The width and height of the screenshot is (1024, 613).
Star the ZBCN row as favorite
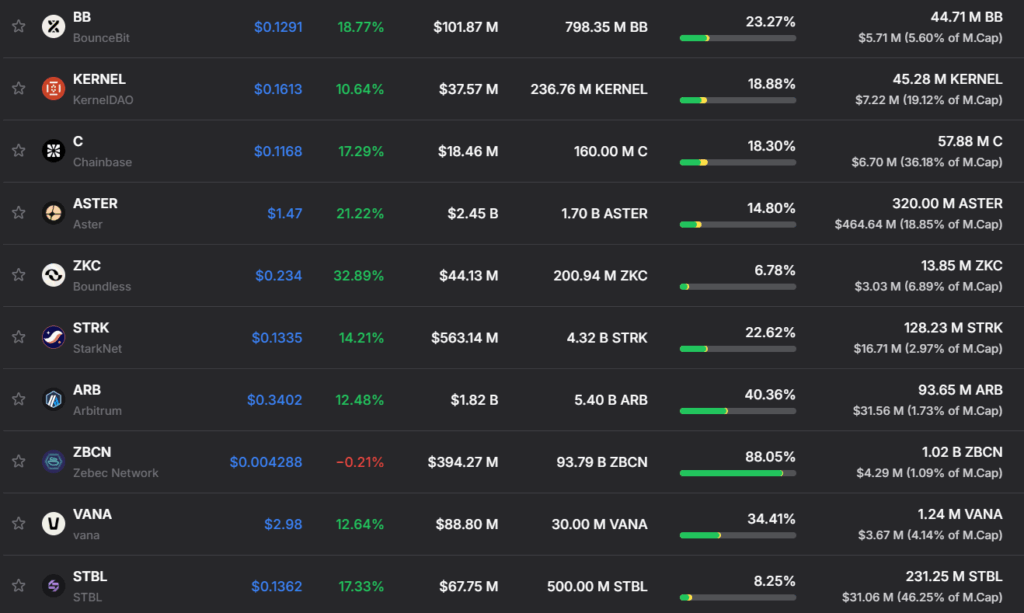click(x=18, y=462)
